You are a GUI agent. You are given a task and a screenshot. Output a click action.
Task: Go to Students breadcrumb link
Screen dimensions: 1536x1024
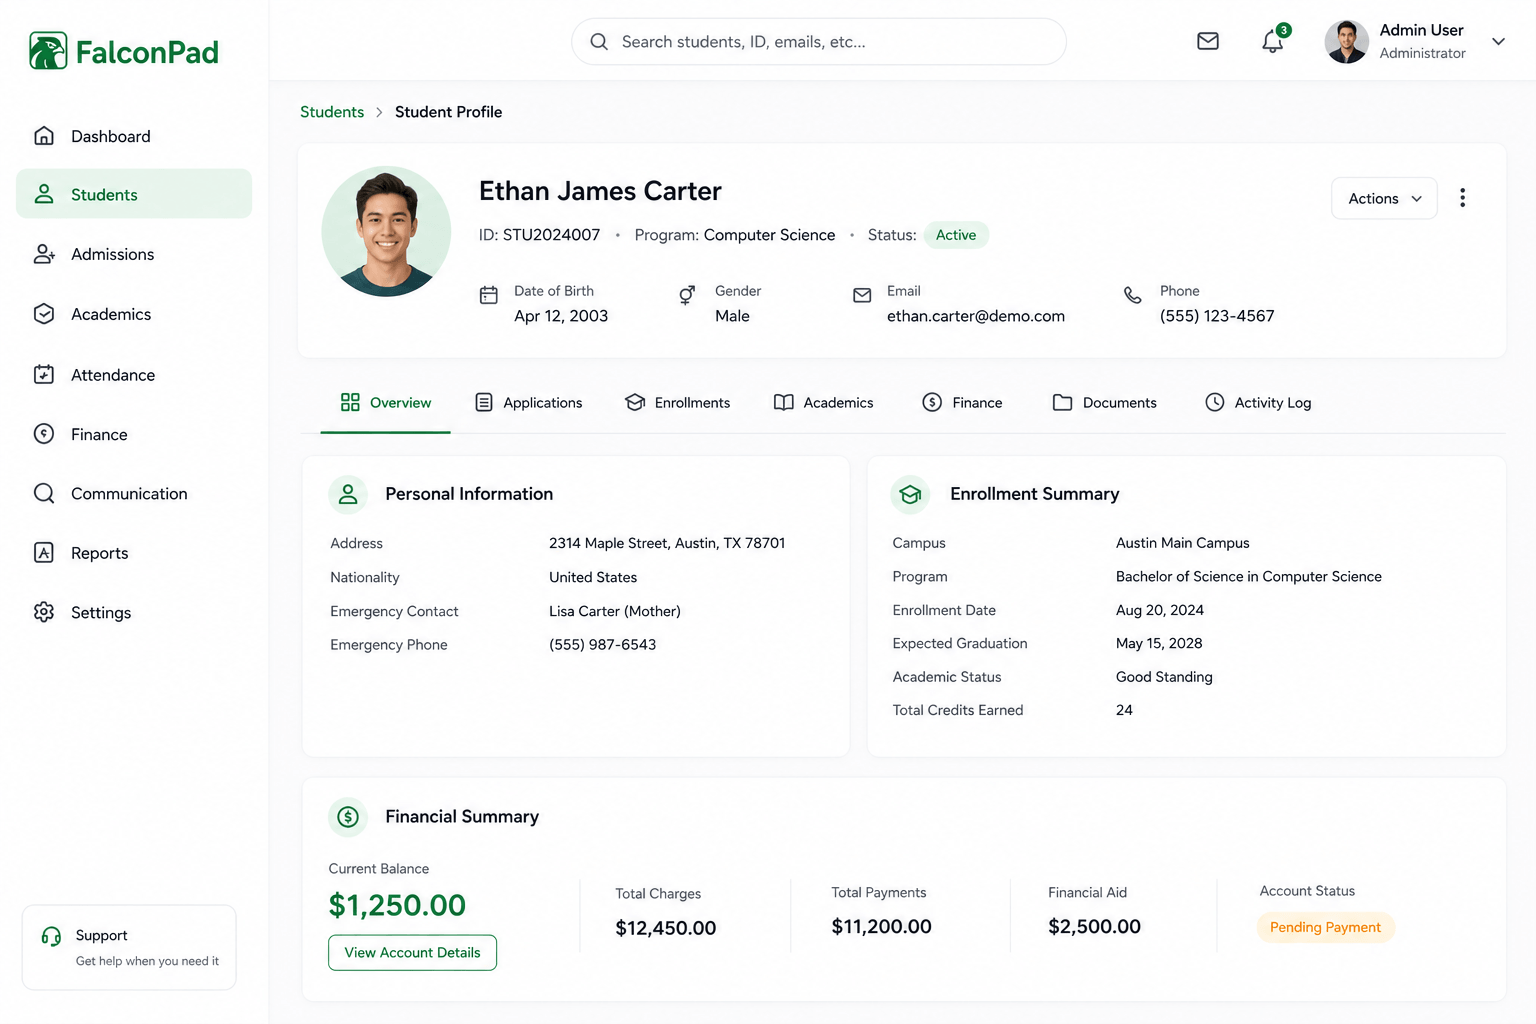coord(332,112)
